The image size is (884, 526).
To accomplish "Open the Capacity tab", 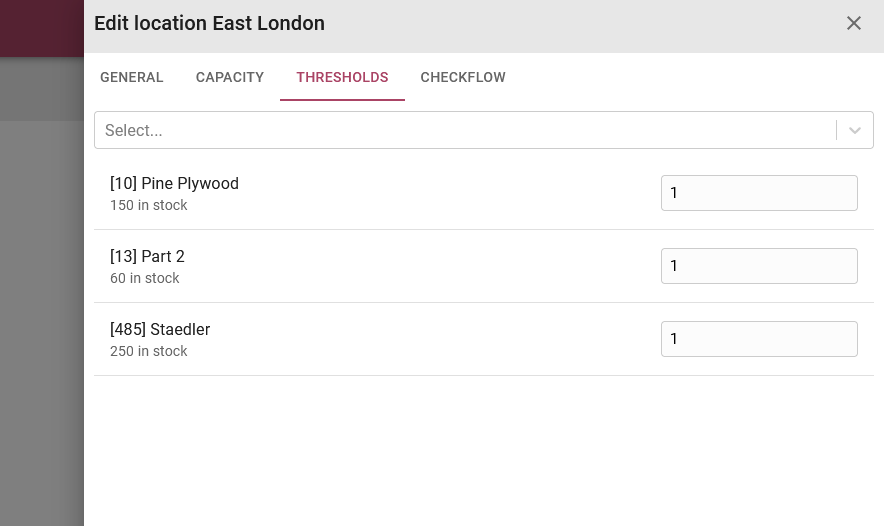I will coord(229,77).
